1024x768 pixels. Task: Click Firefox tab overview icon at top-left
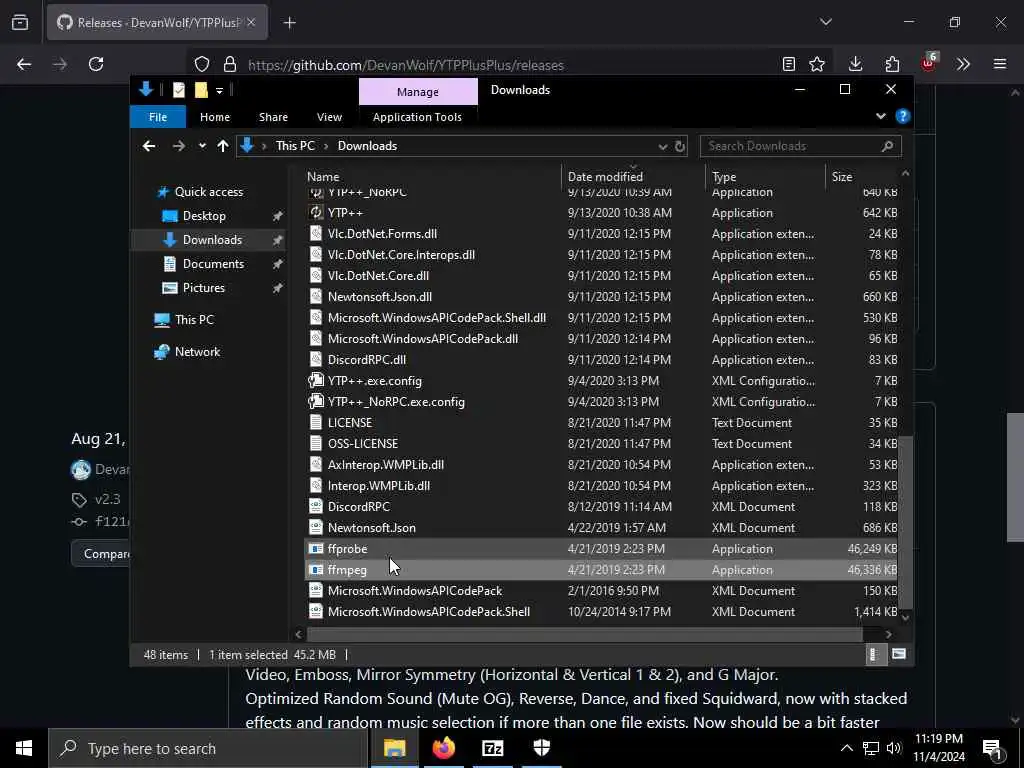click(20, 23)
